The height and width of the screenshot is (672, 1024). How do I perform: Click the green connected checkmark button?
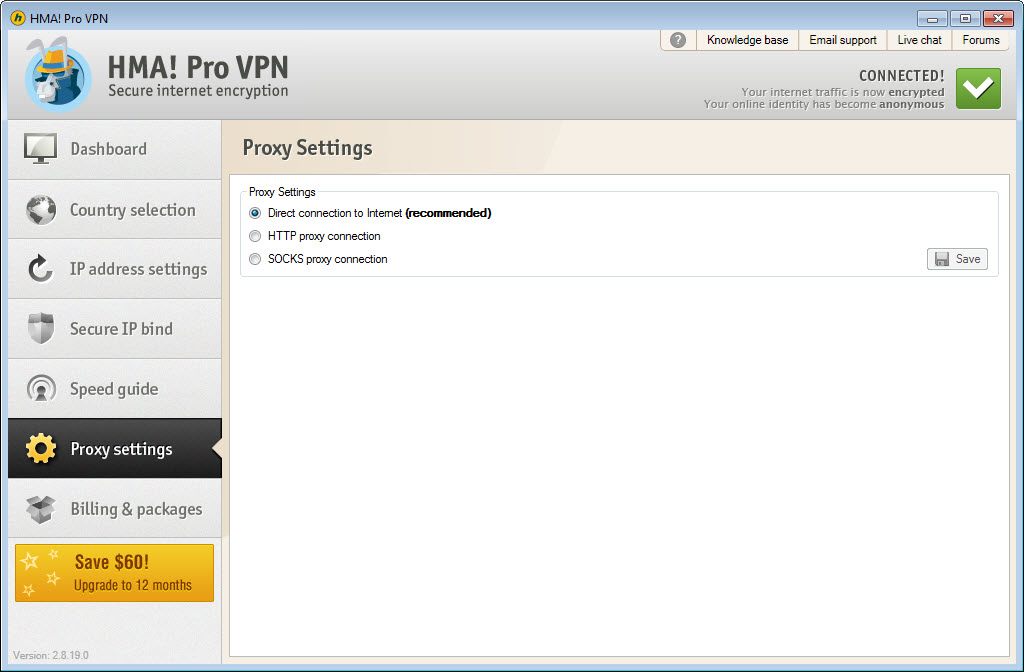[x=978, y=88]
